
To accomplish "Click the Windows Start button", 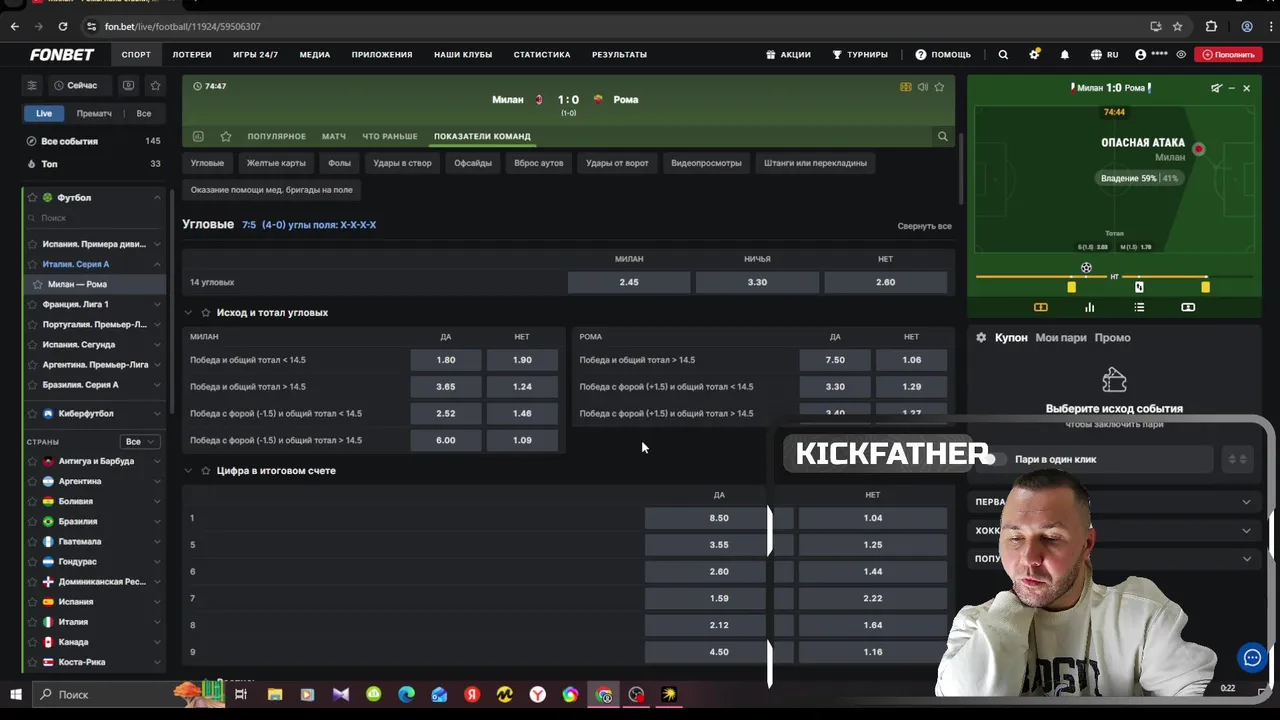I will 15,694.
